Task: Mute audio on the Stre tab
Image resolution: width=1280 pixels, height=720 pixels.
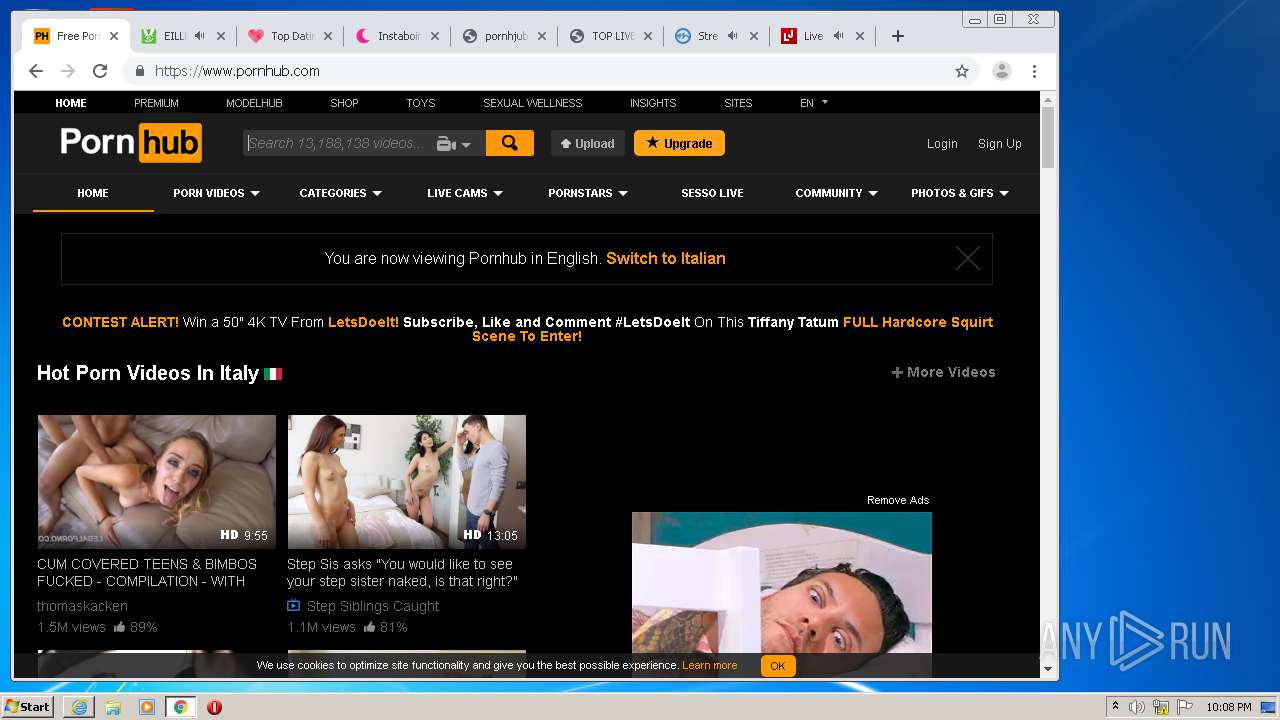Action: [x=733, y=36]
